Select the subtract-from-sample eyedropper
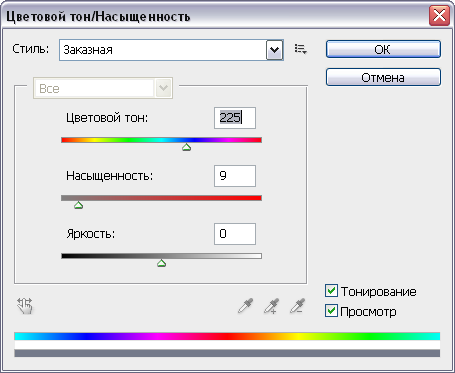The width and height of the screenshot is (455, 373). pyautogui.click(x=297, y=306)
